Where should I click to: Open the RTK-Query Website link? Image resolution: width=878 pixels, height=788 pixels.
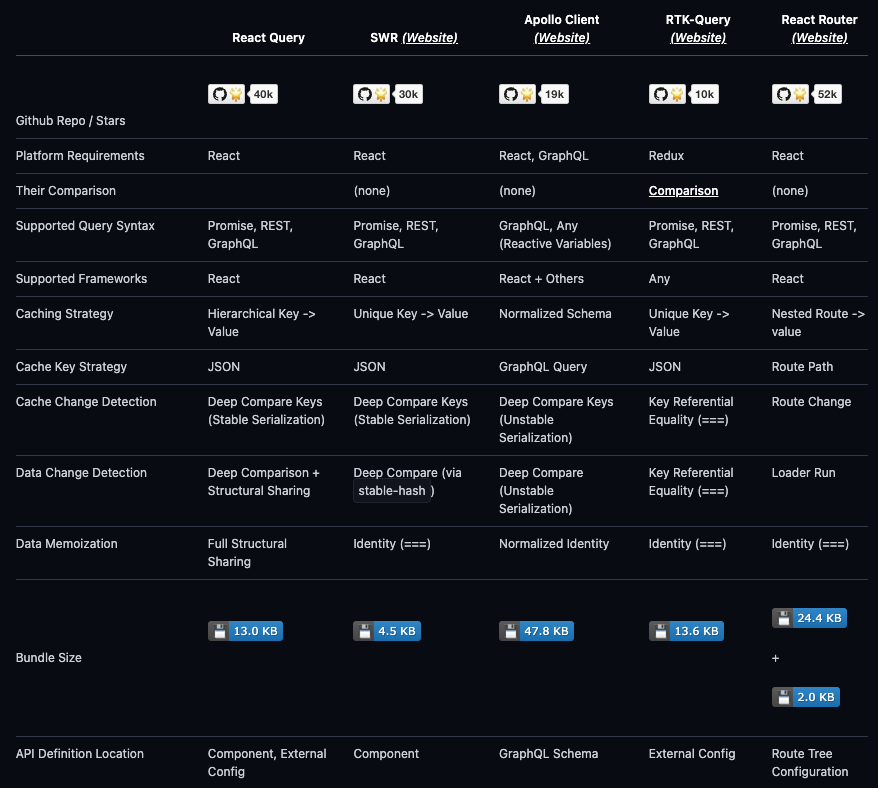click(x=698, y=38)
